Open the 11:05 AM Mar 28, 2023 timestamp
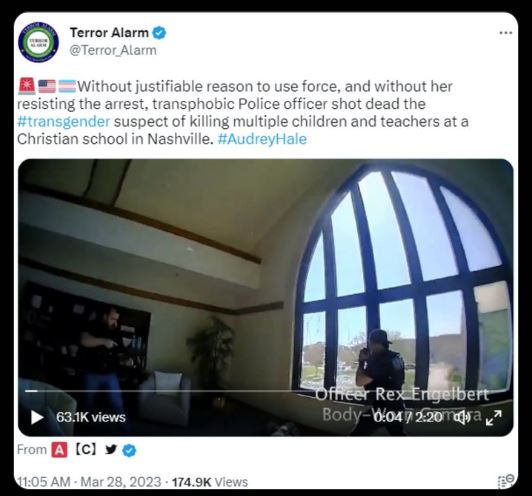 click(x=89, y=482)
